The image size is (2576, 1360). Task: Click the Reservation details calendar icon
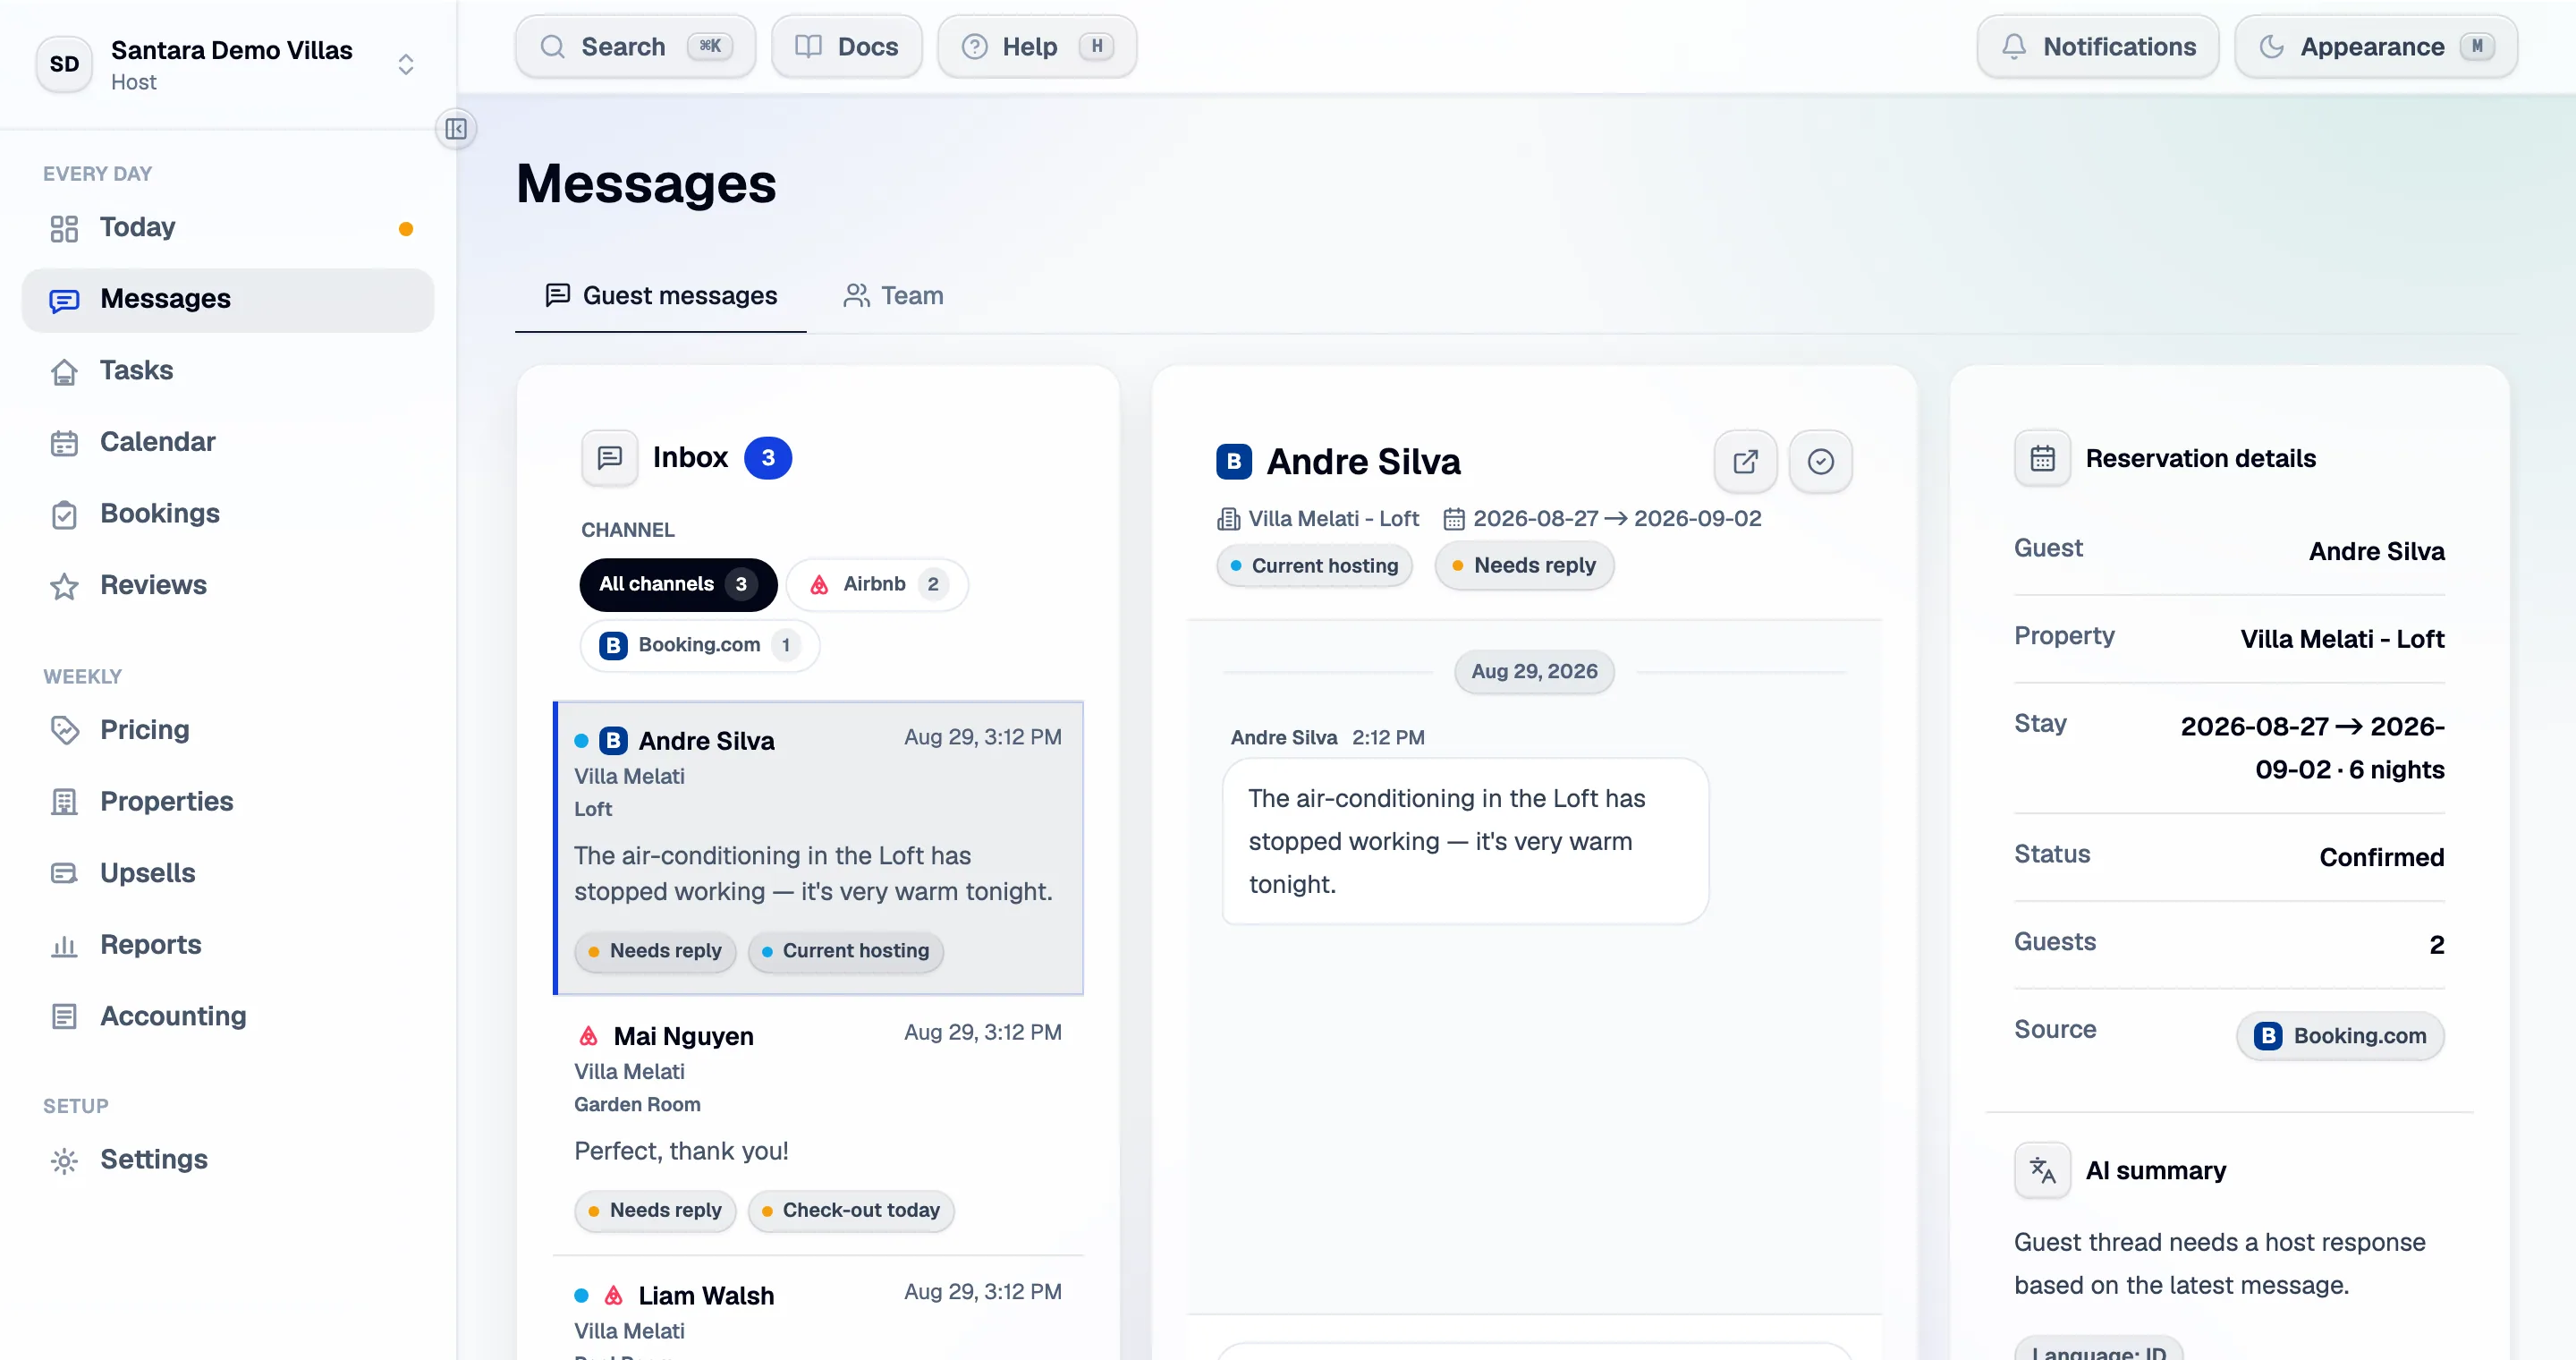click(2042, 459)
